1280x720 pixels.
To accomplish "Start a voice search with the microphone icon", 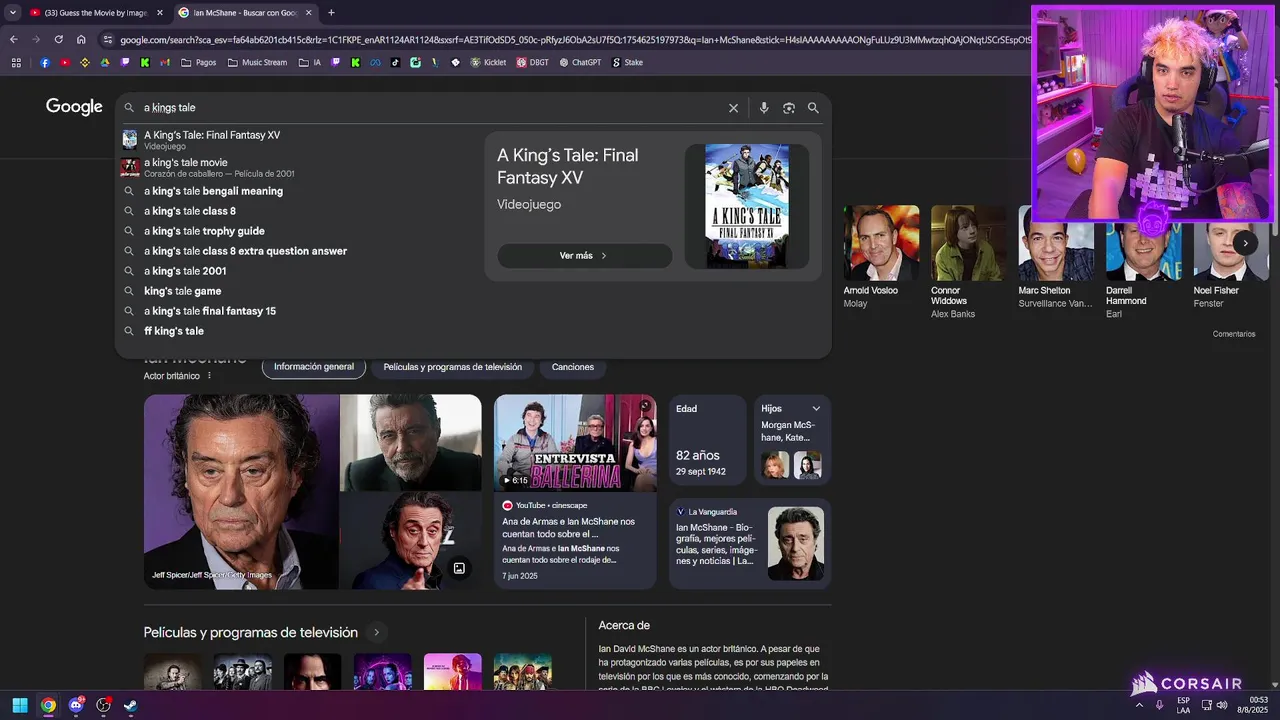I will pyautogui.click(x=764, y=108).
